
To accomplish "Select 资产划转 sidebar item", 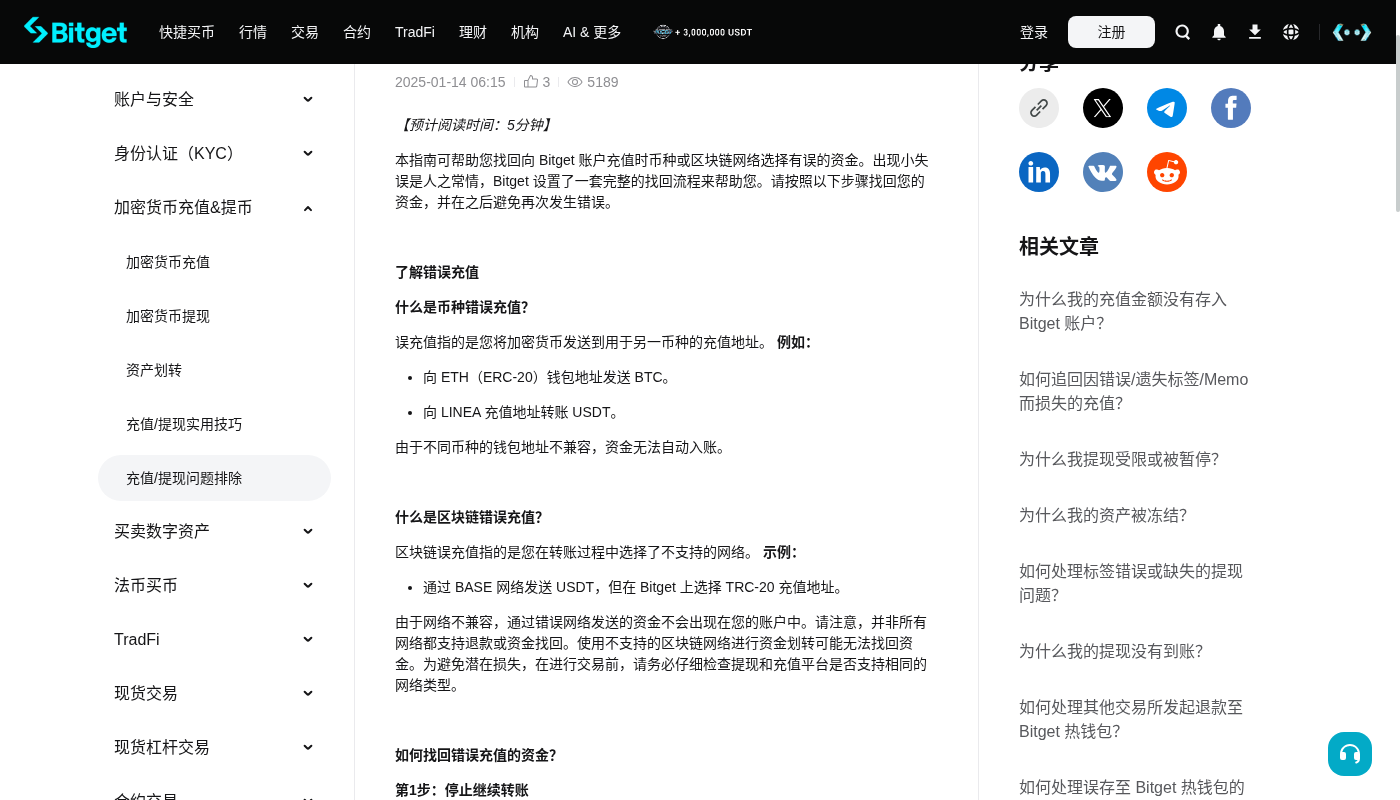I will pyautogui.click(x=214, y=370).
